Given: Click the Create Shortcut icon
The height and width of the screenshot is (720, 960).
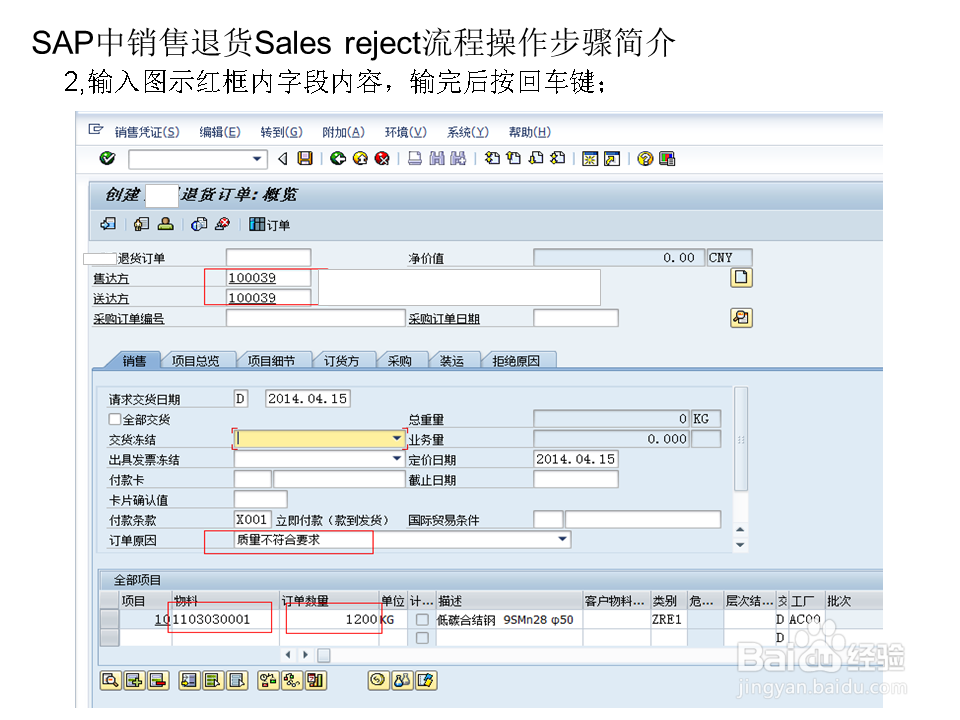Looking at the screenshot, I should [x=612, y=159].
